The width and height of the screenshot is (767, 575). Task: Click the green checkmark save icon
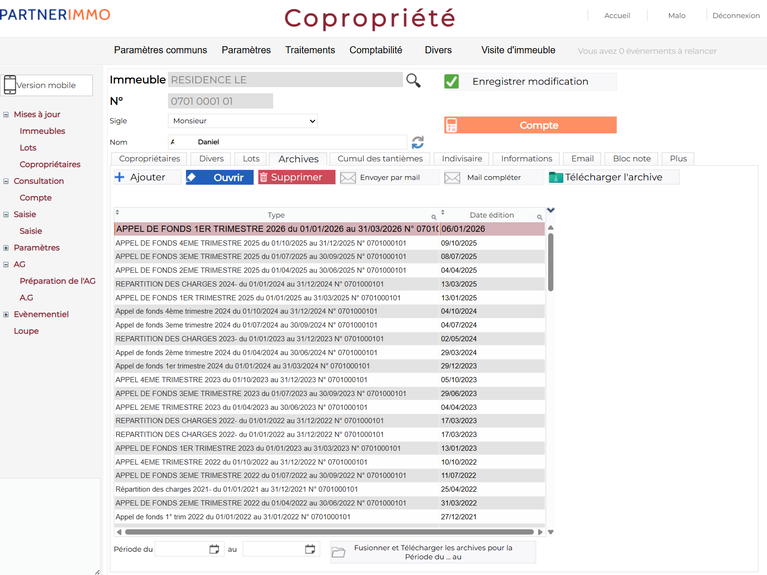pos(451,81)
